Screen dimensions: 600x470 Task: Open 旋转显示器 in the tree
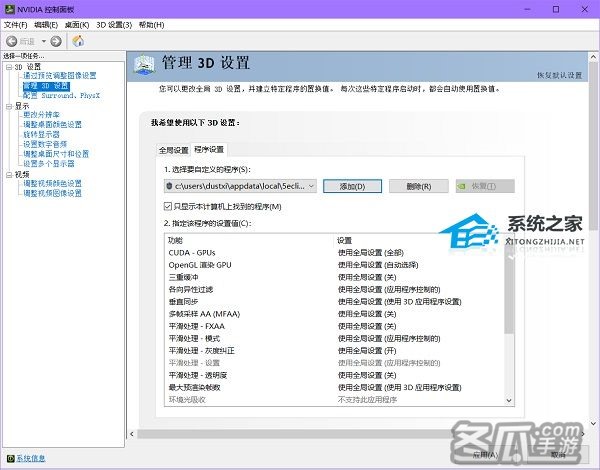(41, 134)
